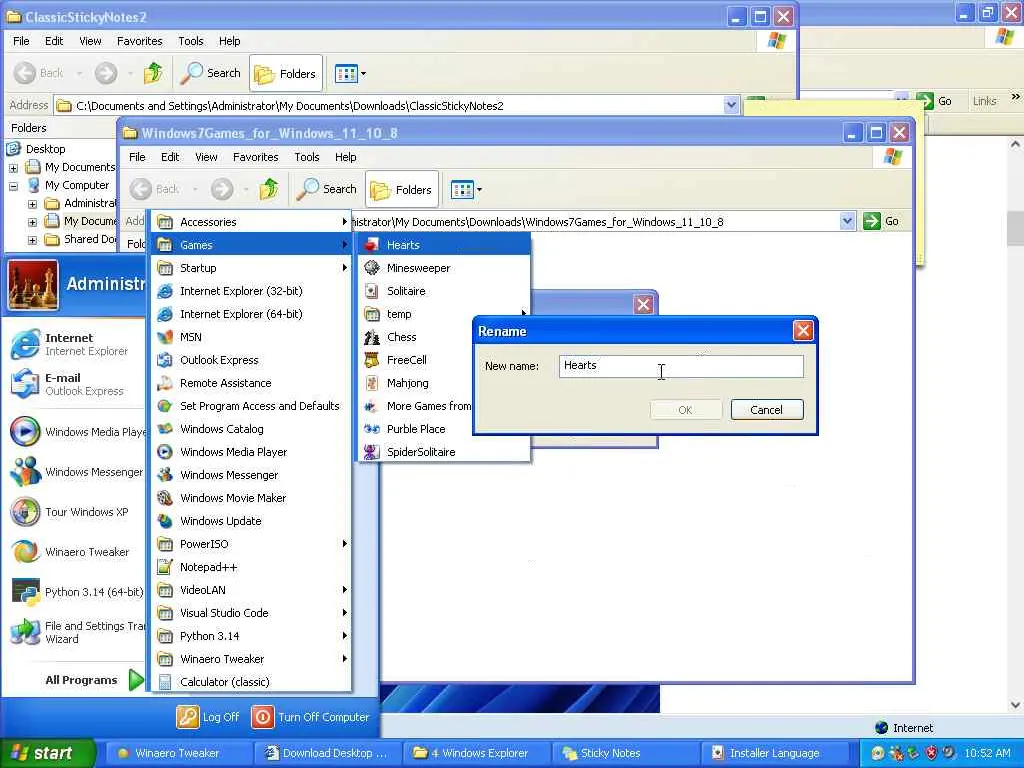Viewport: 1024px width, 768px height.
Task: Launch Internet Explorer (64-bit) from programs list
Action: (252, 314)
